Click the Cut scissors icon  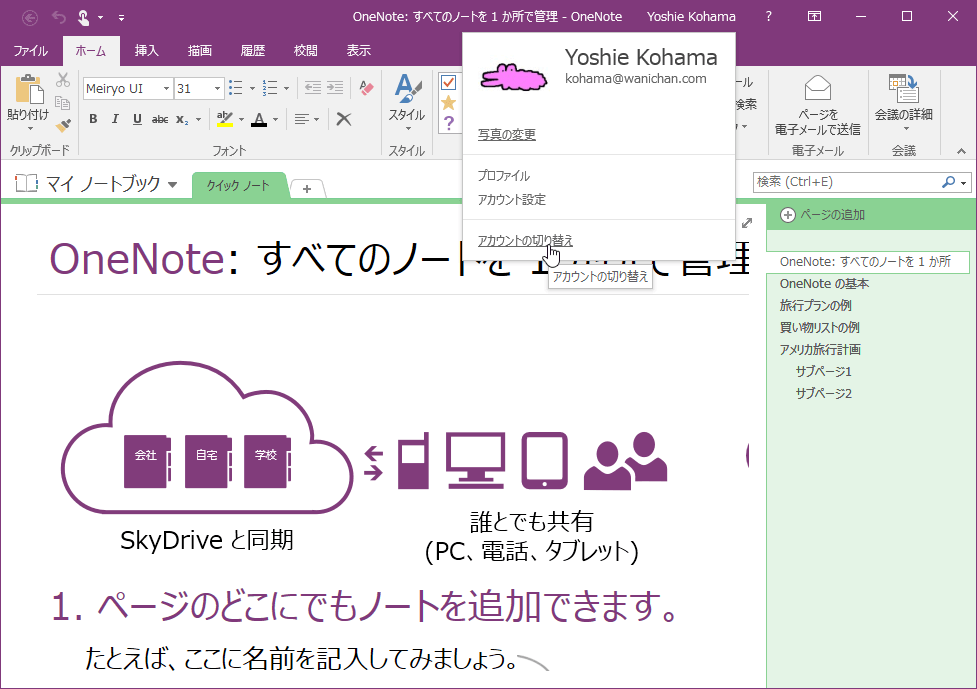pos(62,80)
